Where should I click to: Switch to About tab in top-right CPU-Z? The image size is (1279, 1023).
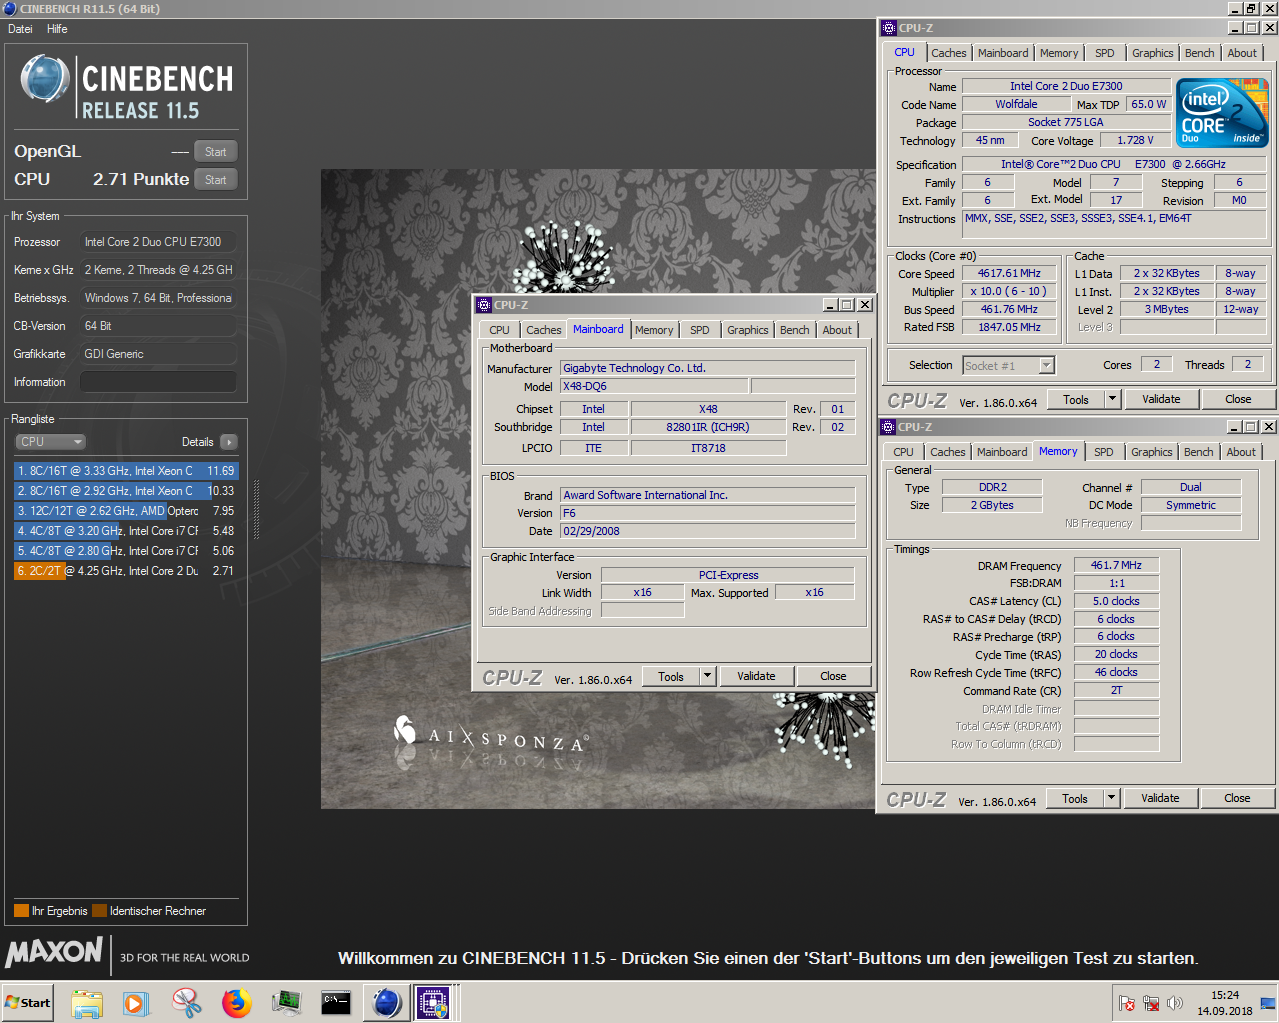(x=1242, y=53)
